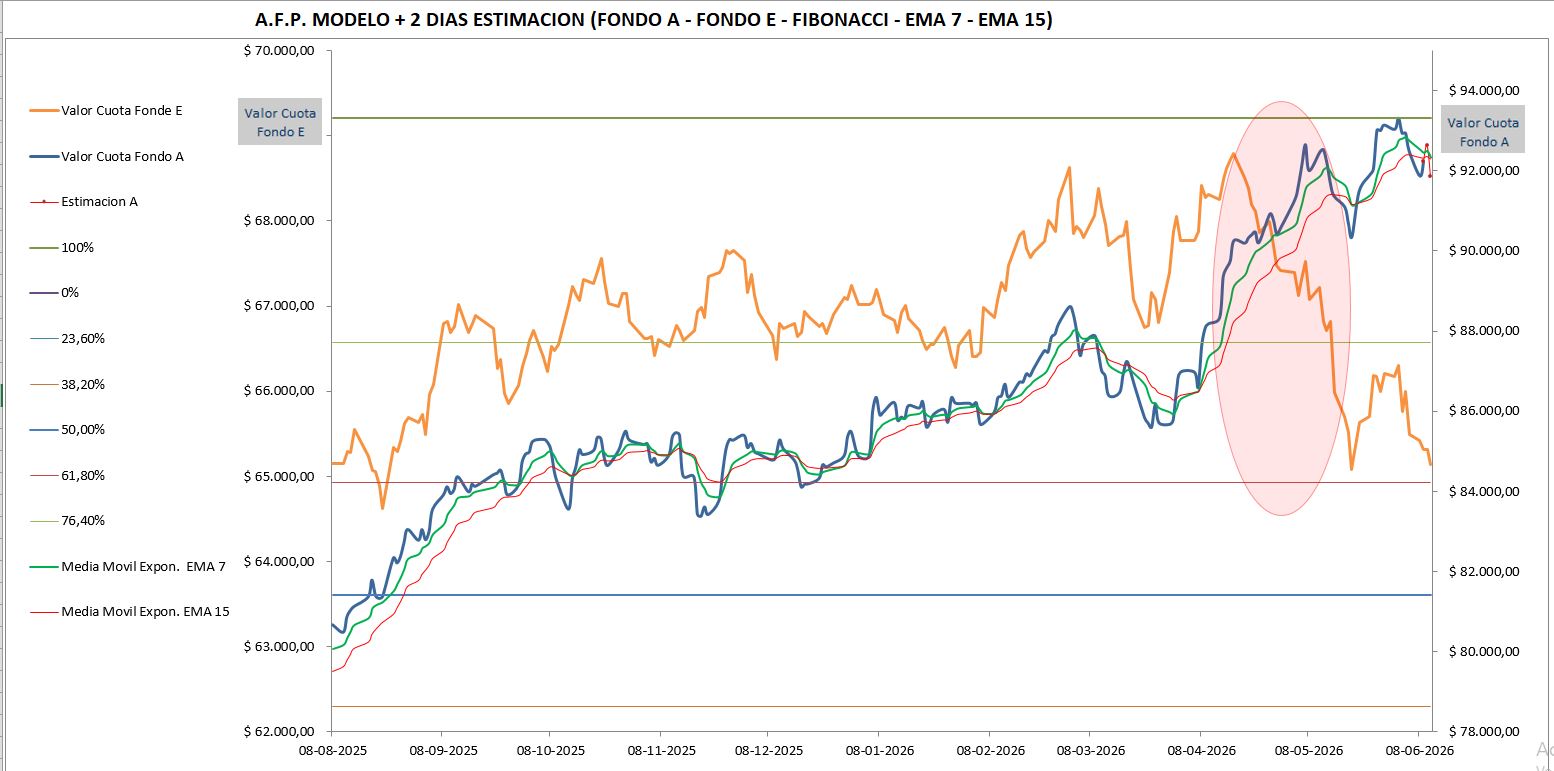This screenshot has height=771, width=1554.
Task: Click date label 08-08-2025
Action: tap(331, 750)
